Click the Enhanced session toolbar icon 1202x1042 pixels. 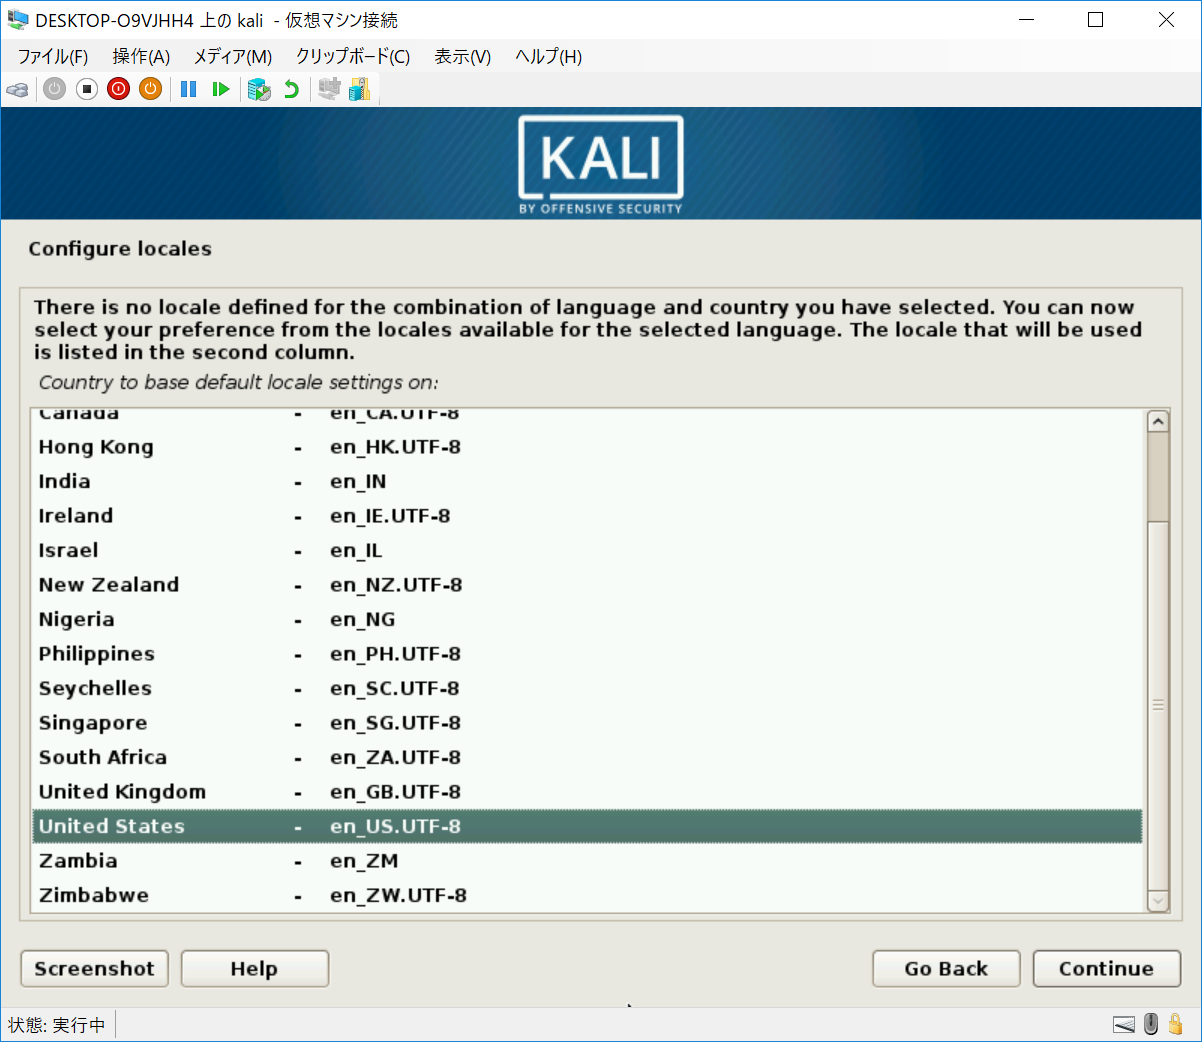point(329,89)
